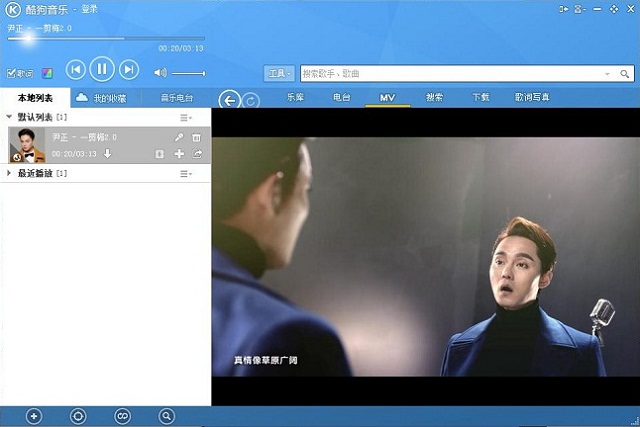This screenshot has height=427, width=640.
Task: Open 音乐电台 tab
Action: point(177,98)
